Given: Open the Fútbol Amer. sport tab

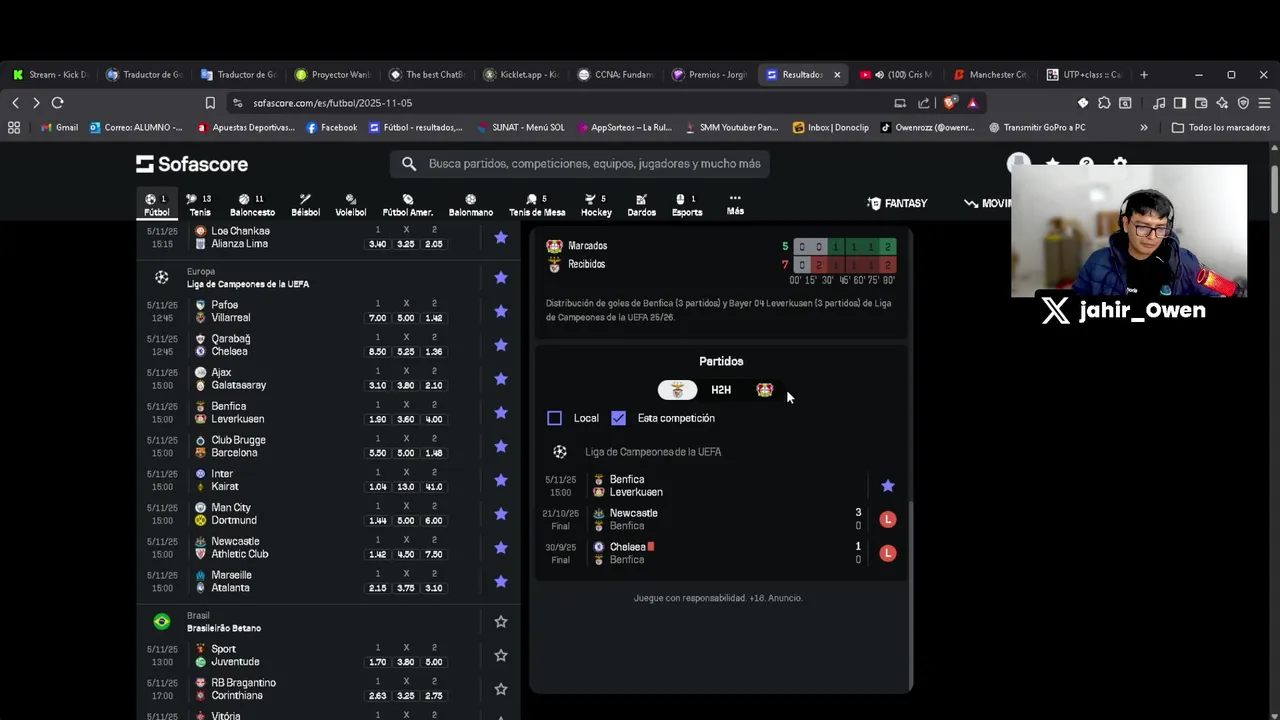Looking at the screenshot, I should (x=407, y=205).
